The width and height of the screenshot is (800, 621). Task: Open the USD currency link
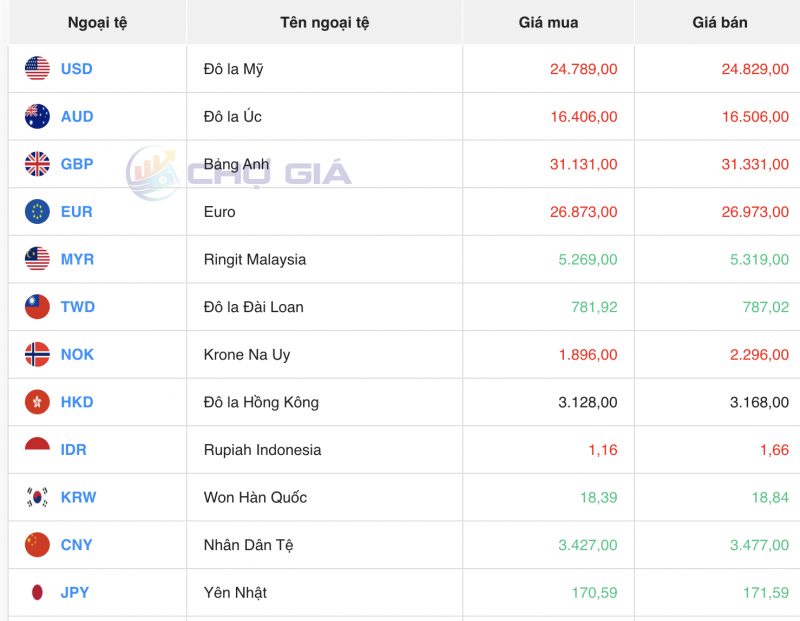click(x=79, y=69)
